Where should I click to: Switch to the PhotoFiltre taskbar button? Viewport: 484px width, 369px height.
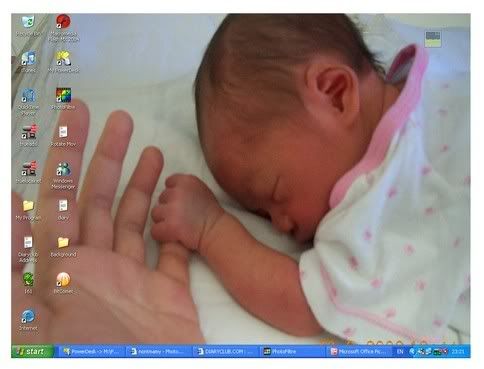[292, 352]
